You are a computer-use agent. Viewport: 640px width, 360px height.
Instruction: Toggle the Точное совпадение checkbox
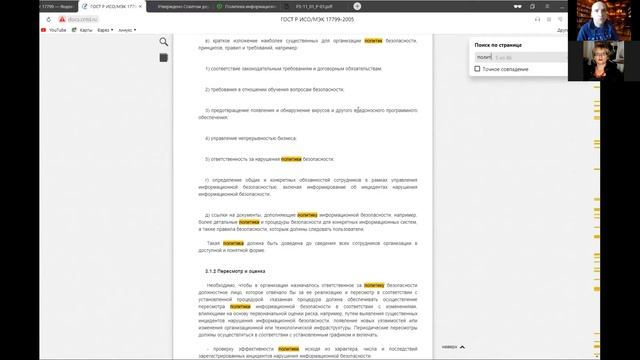[x=477, y=69]
